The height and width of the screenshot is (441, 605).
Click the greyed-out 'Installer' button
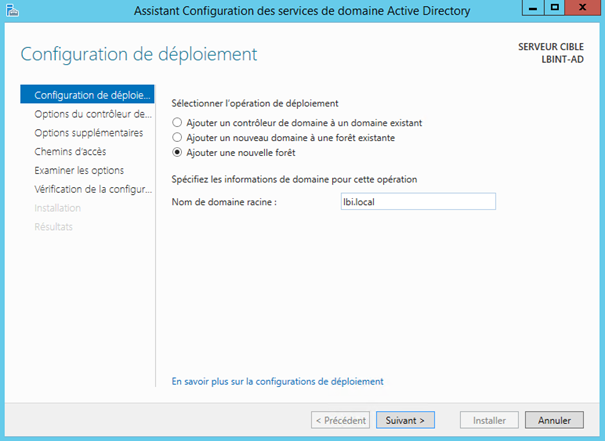489,420
